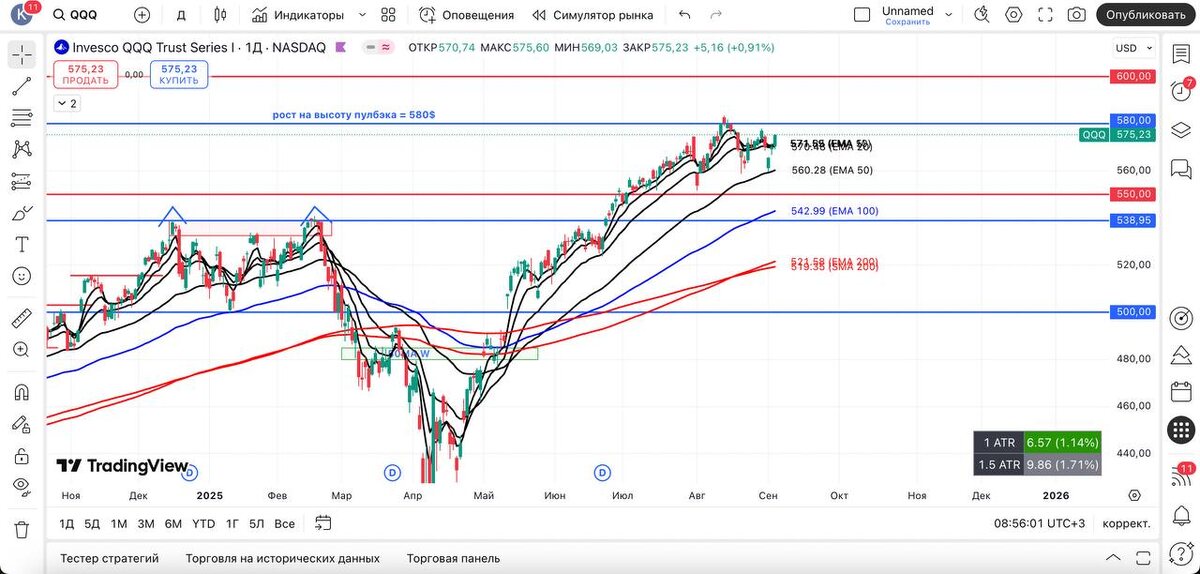Click the red 575,23 ПРОДАТЬ sell button
The height and width of the screenshot is (574, 1200).
coord(86,74)
